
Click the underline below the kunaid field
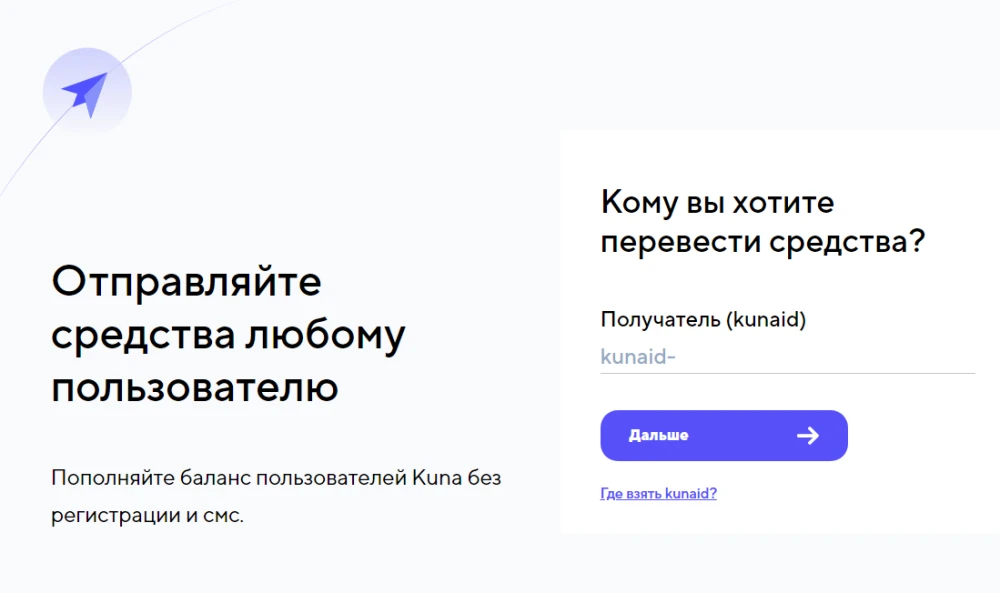click(788, 373)
